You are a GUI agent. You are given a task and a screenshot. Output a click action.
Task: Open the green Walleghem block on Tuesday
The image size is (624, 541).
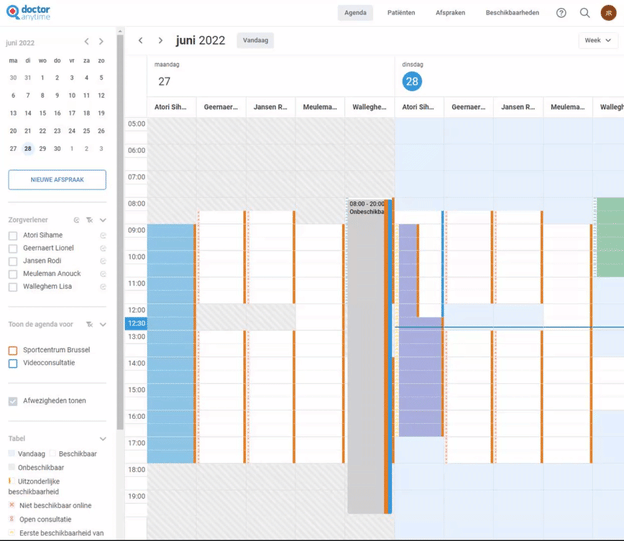coord(610,237)
